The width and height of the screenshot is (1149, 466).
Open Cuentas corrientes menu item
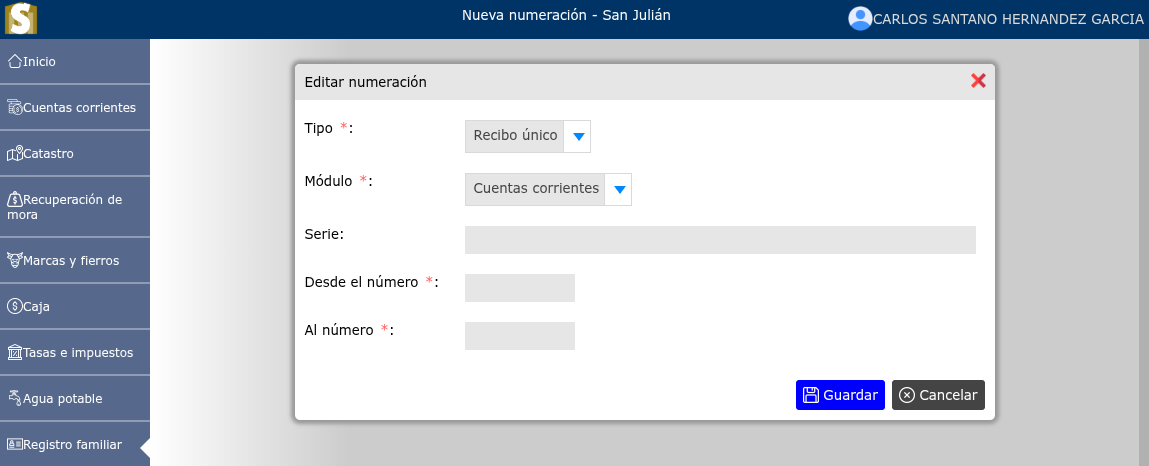pyautogui.click(x=75, y=108)
